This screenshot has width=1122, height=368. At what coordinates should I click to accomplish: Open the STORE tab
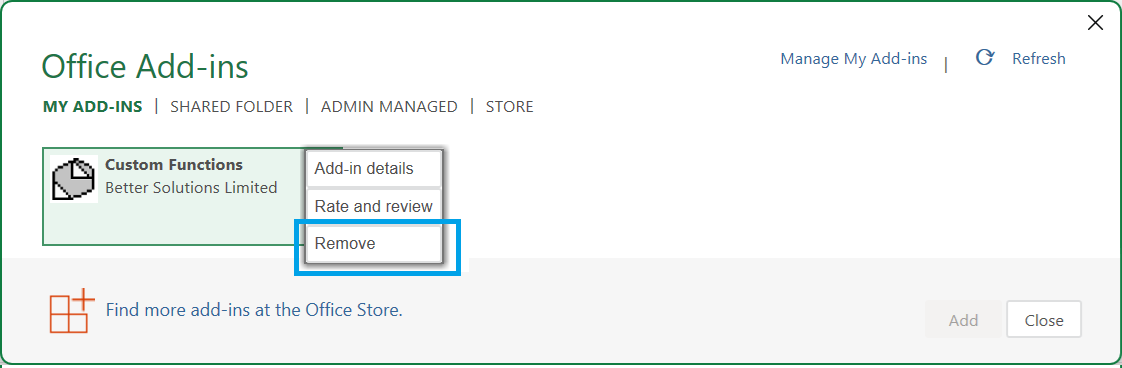pyautogui.click(x=509, y=107)
